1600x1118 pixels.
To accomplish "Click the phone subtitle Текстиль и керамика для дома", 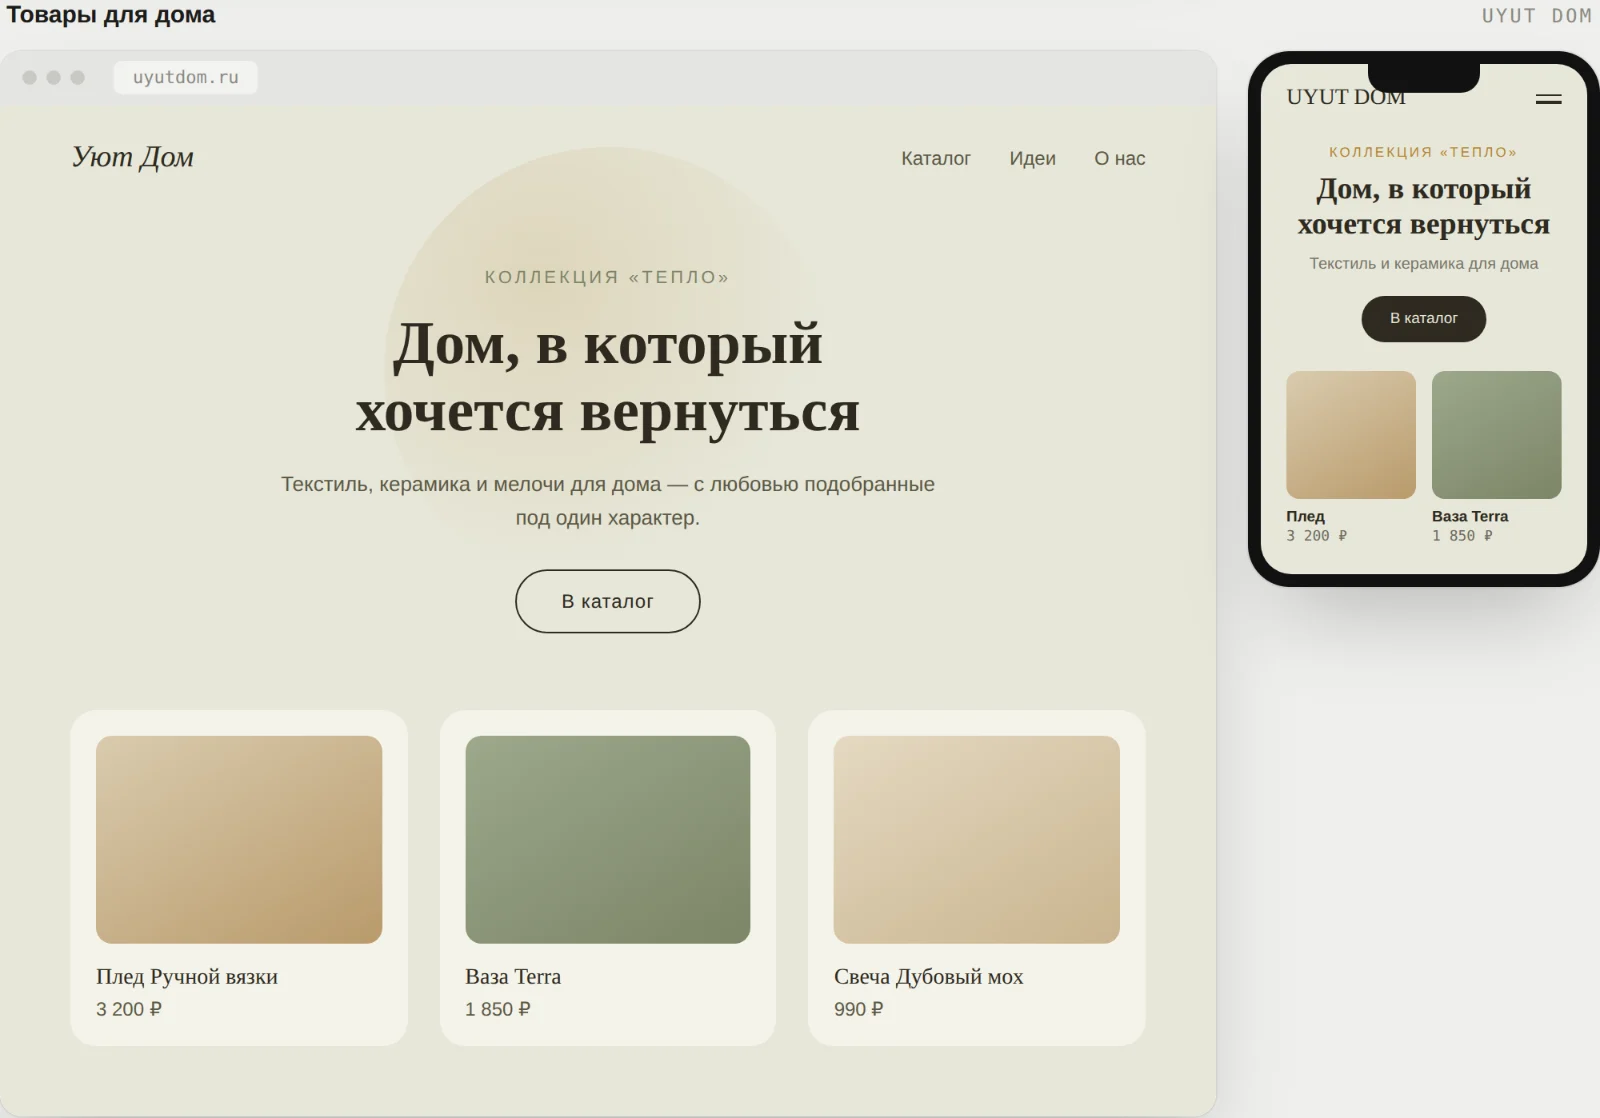I will click(x=1424, y=263).
